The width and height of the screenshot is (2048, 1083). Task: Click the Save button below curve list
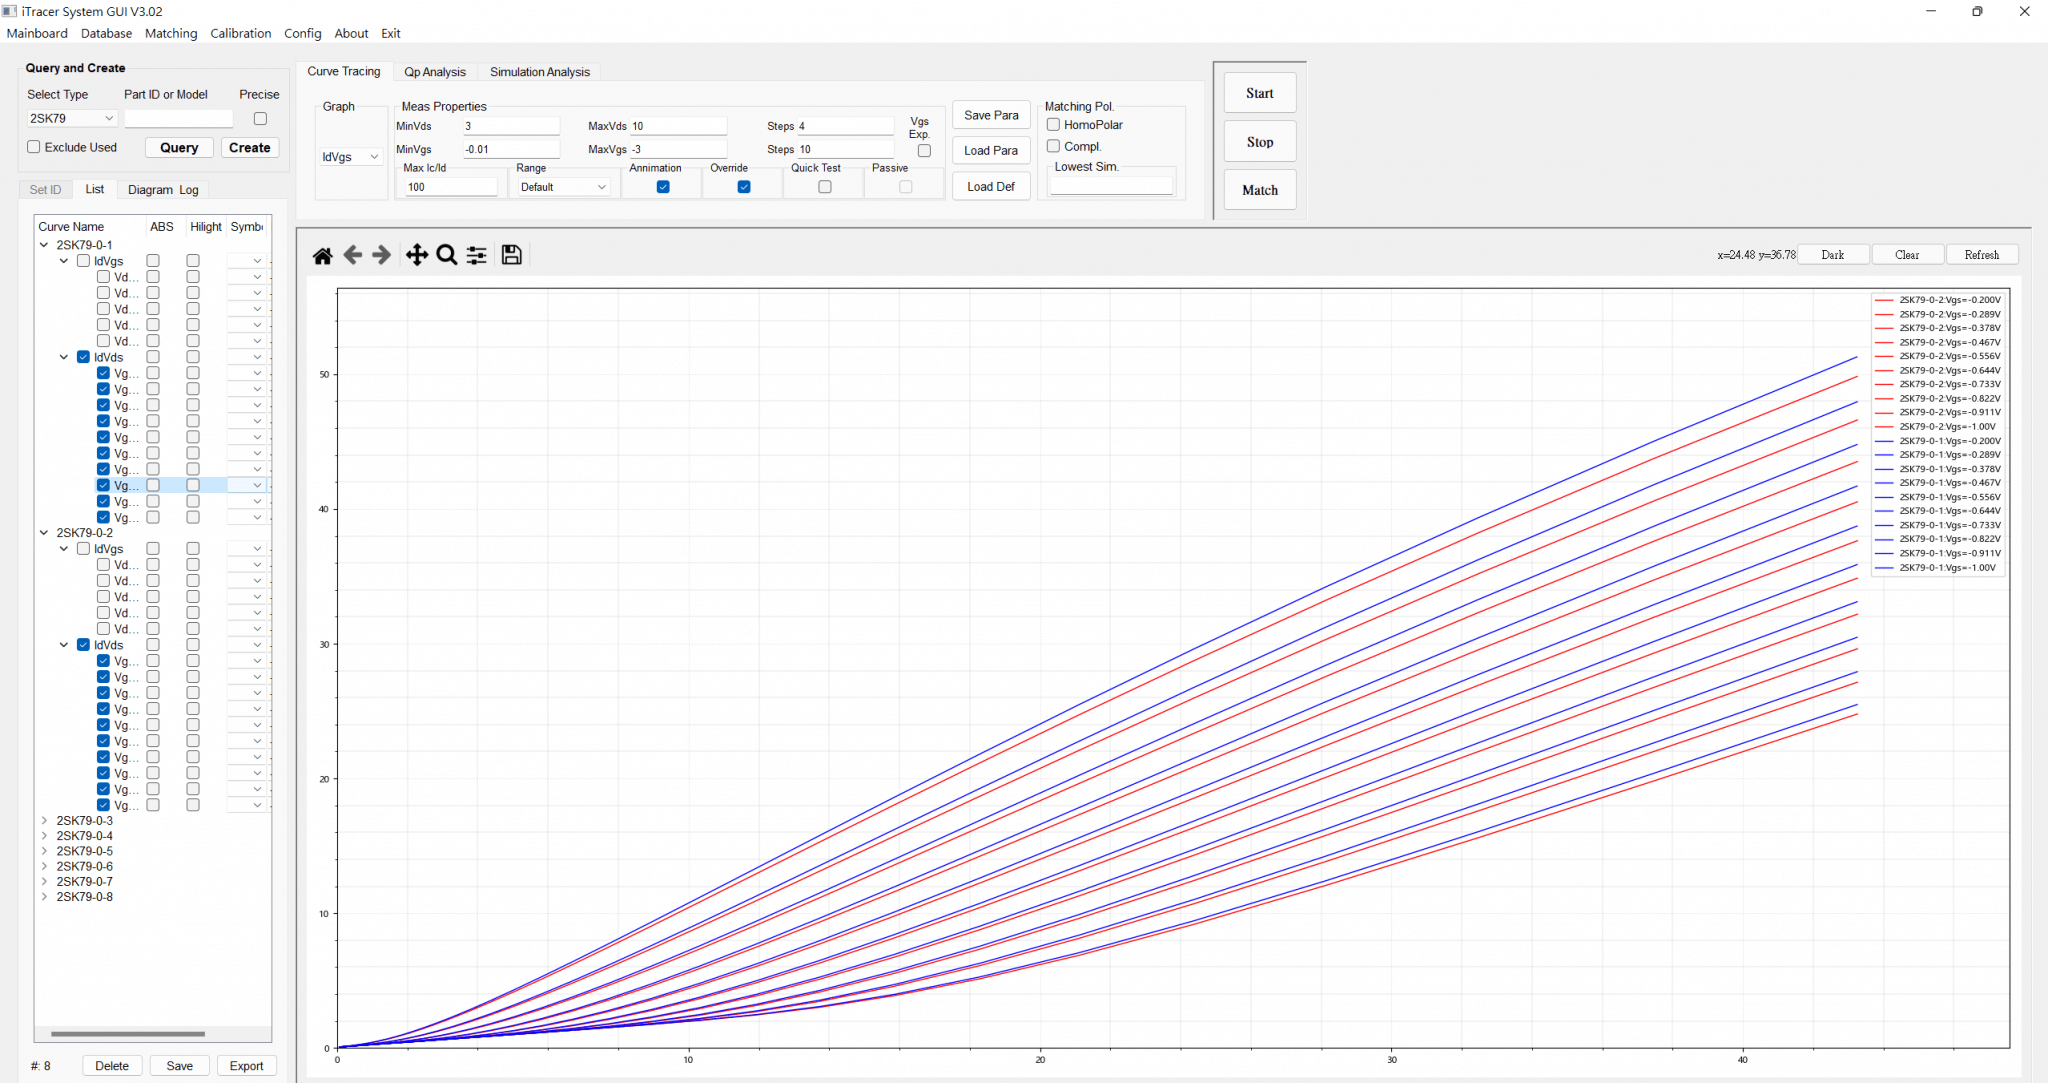coord(180,1065)
